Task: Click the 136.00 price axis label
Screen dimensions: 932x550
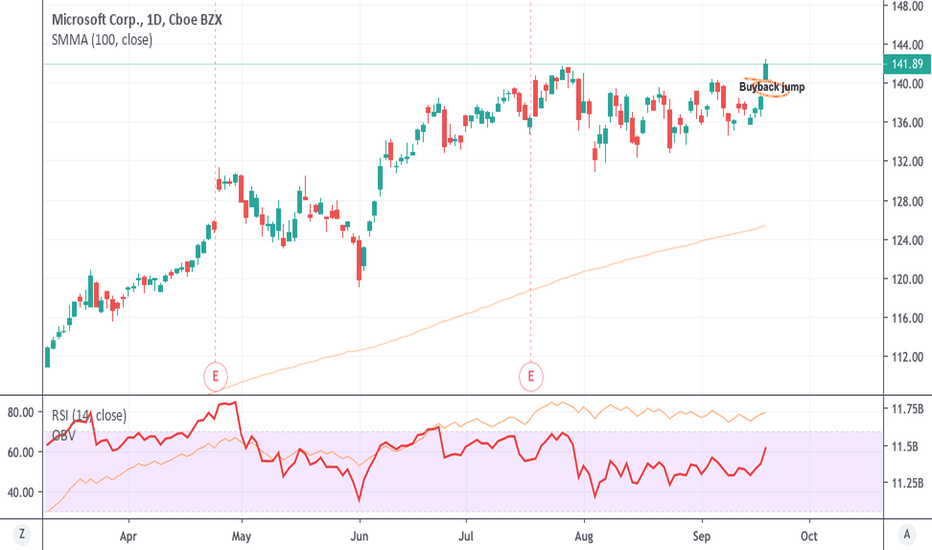Action: 907,122
